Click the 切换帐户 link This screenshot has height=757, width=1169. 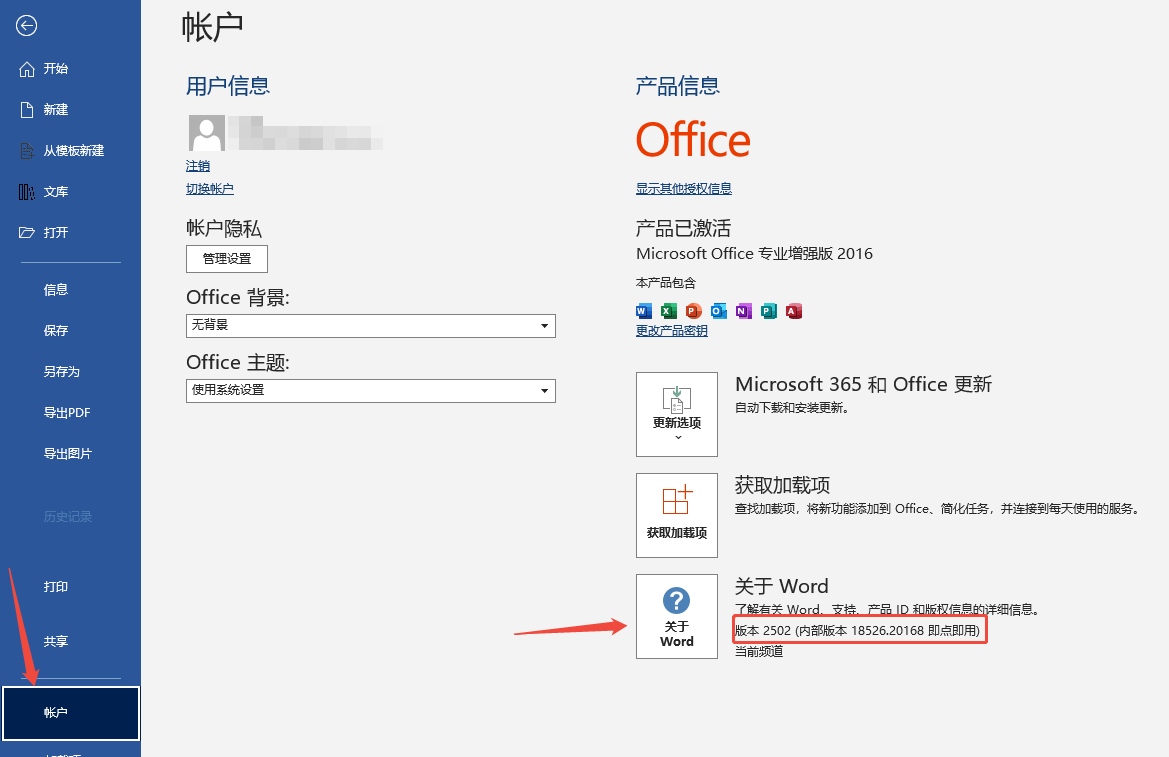[210, 189]
